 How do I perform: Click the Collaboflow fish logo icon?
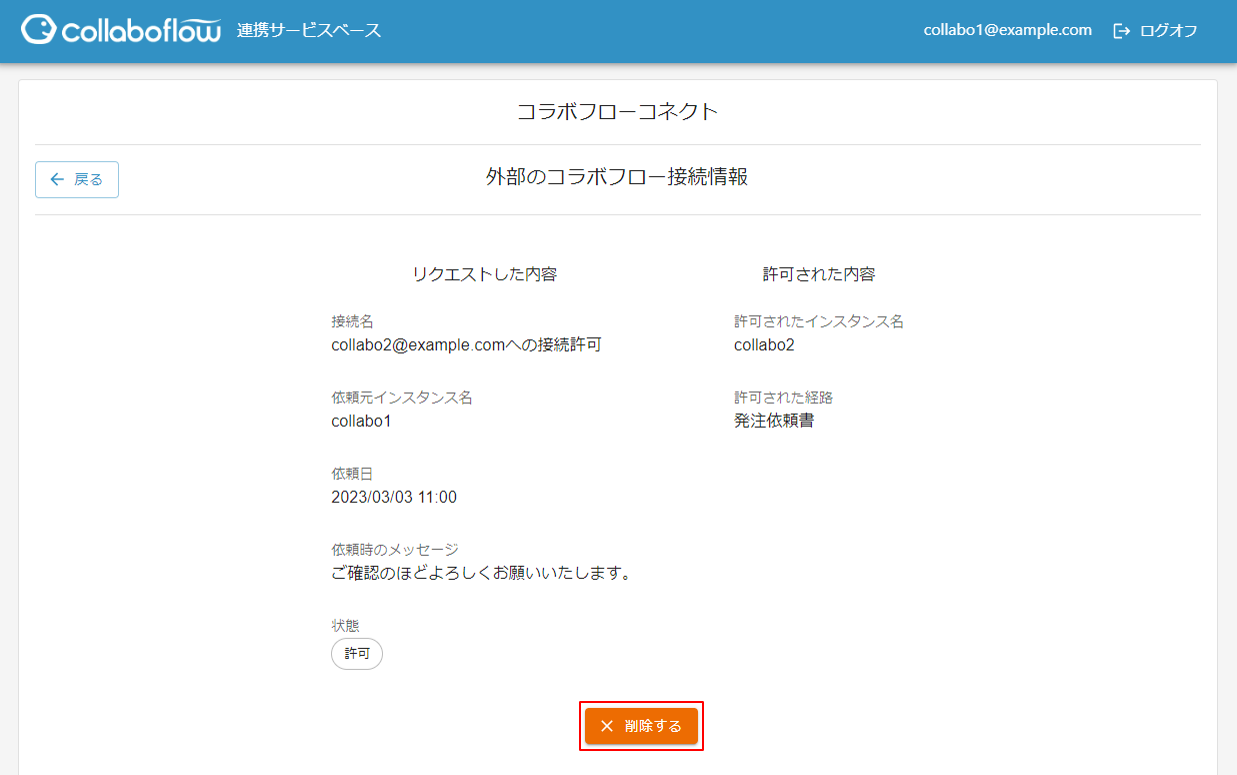pos(39,30)
